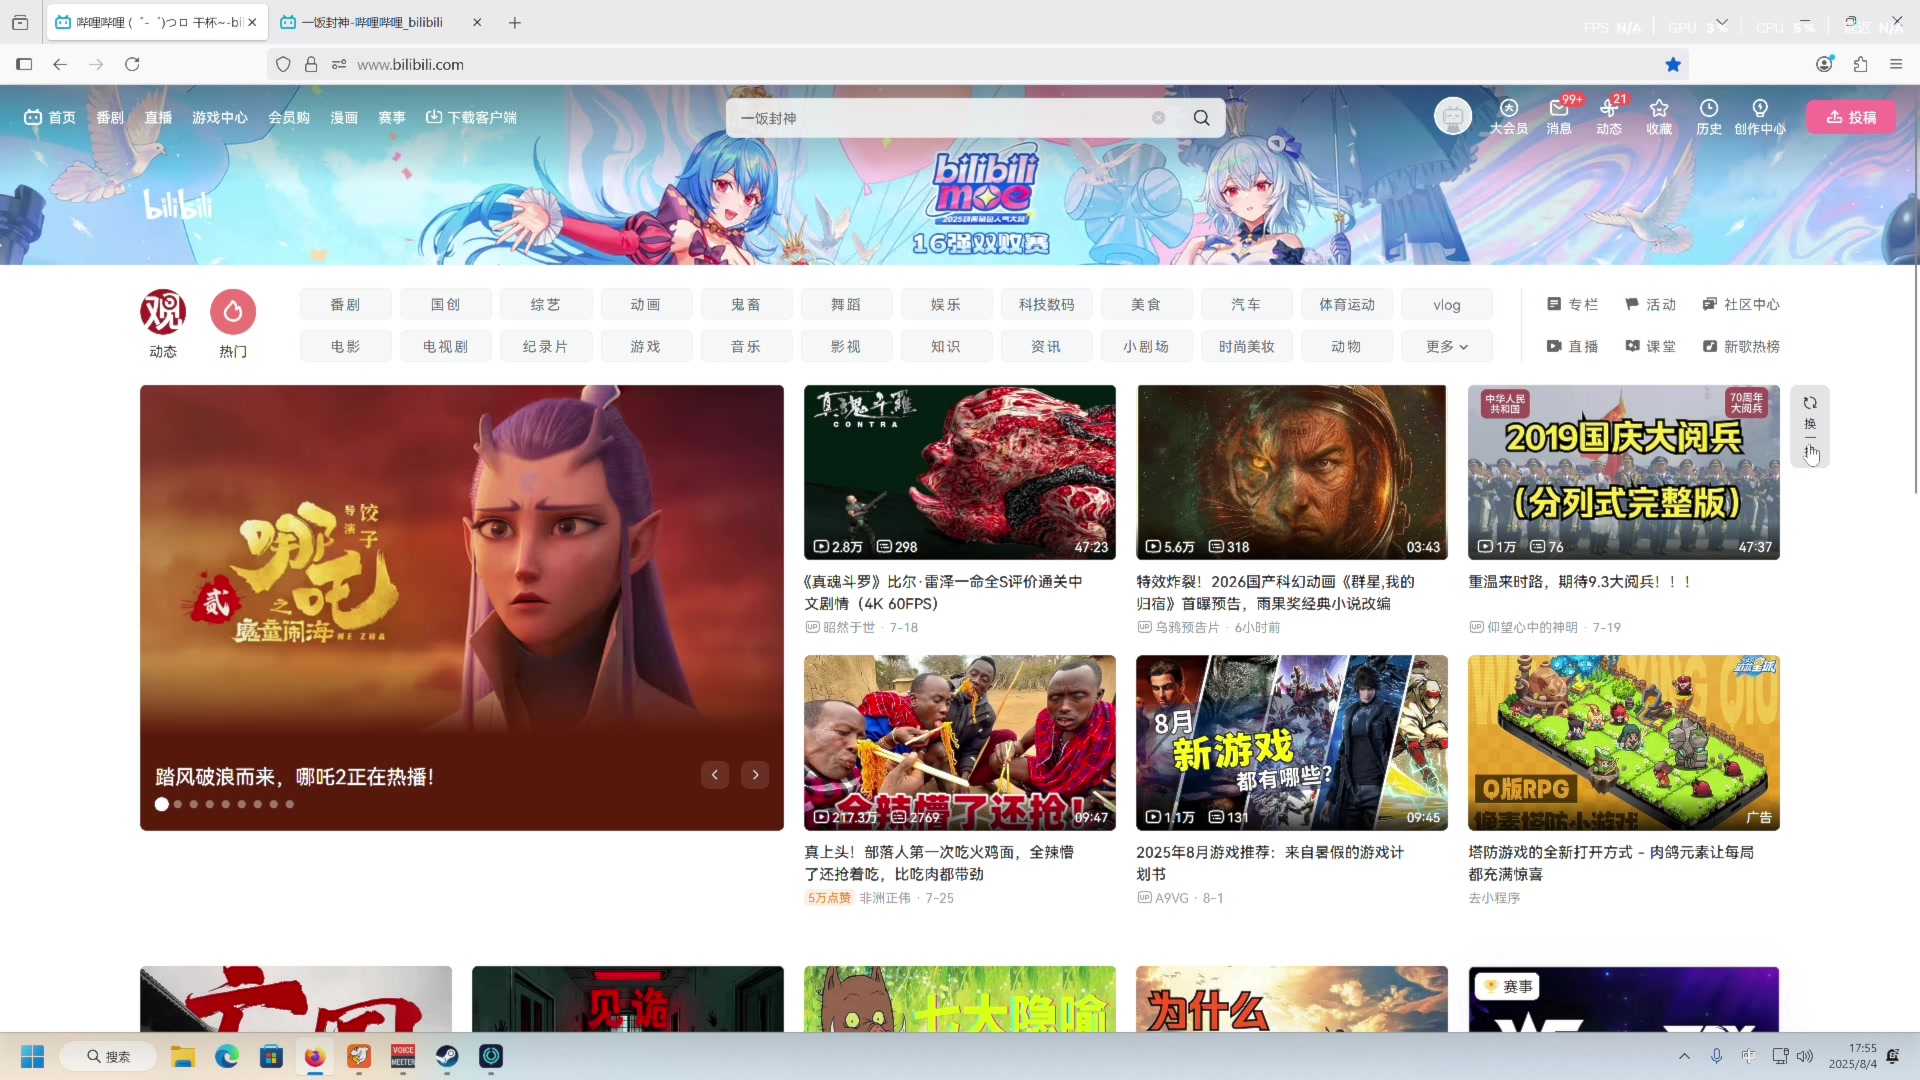Previous carousel slide arrow
This screenshot has width=1920, height=1080.
715,774
